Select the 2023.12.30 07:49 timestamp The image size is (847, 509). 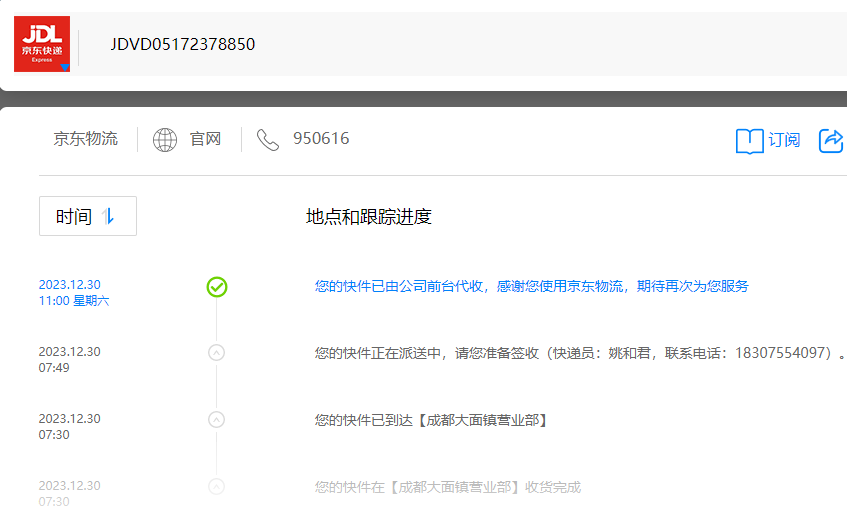(x=70, y=359)
